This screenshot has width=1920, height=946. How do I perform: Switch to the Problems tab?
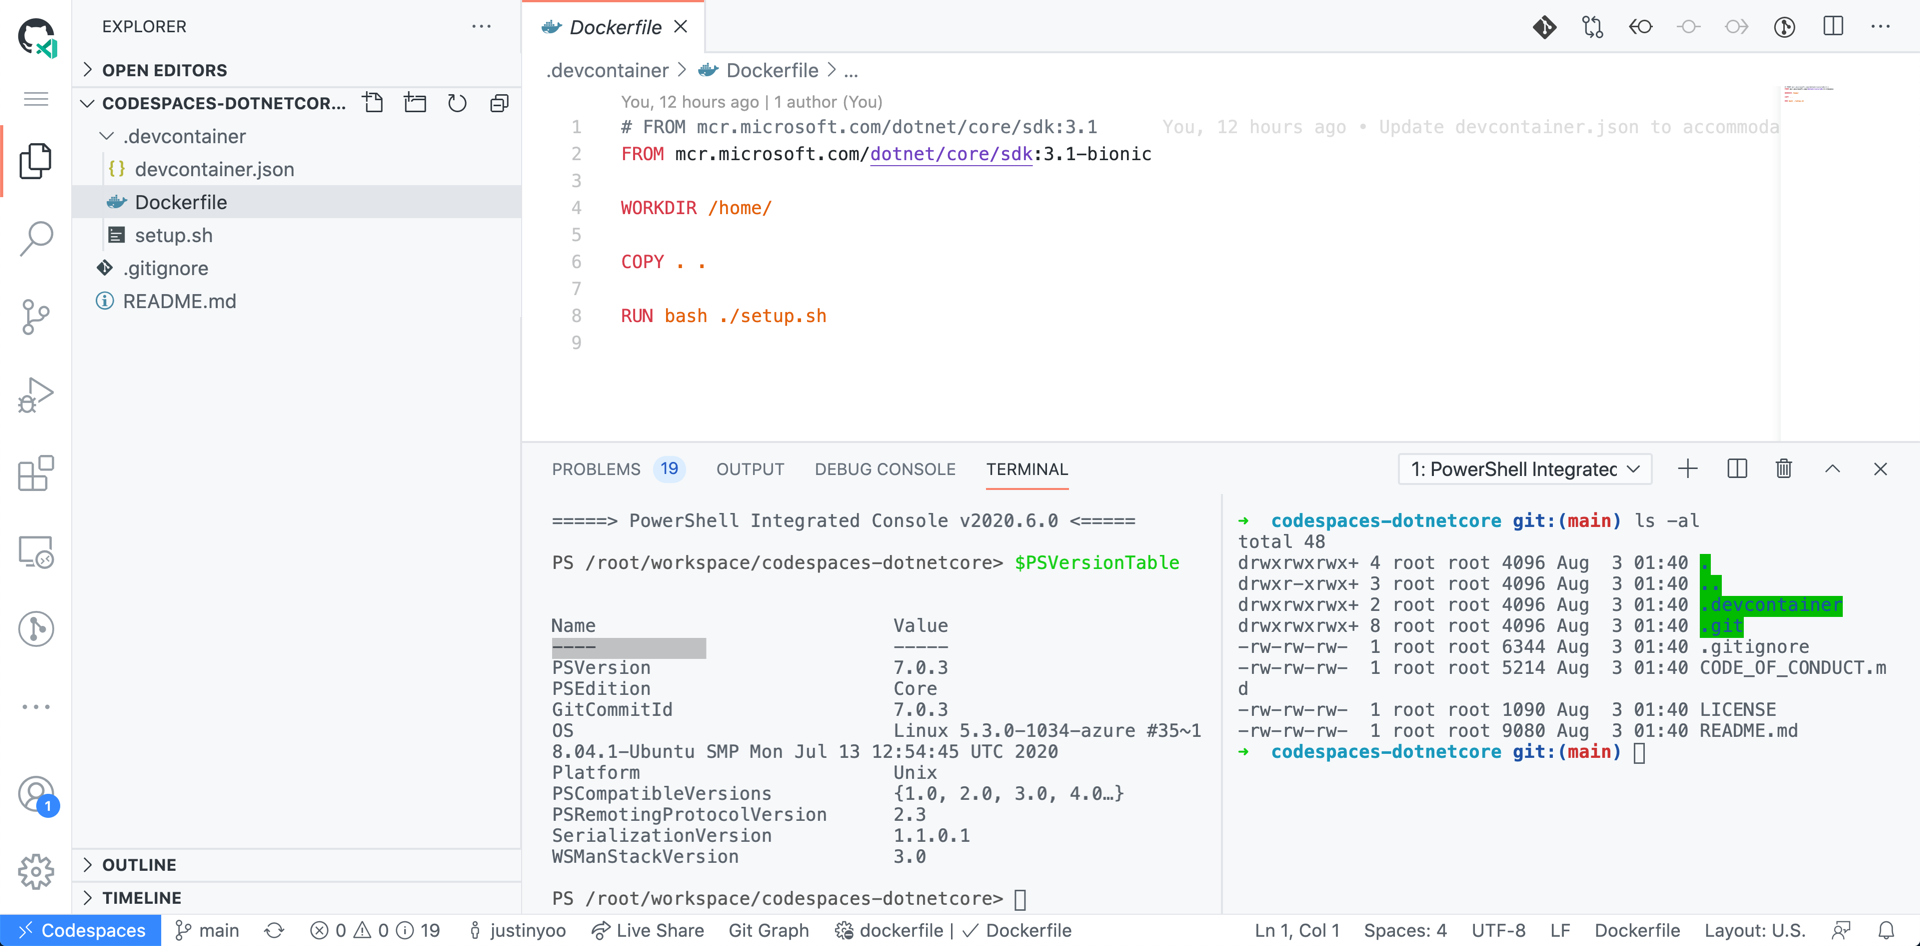click(x=617, y=469)
